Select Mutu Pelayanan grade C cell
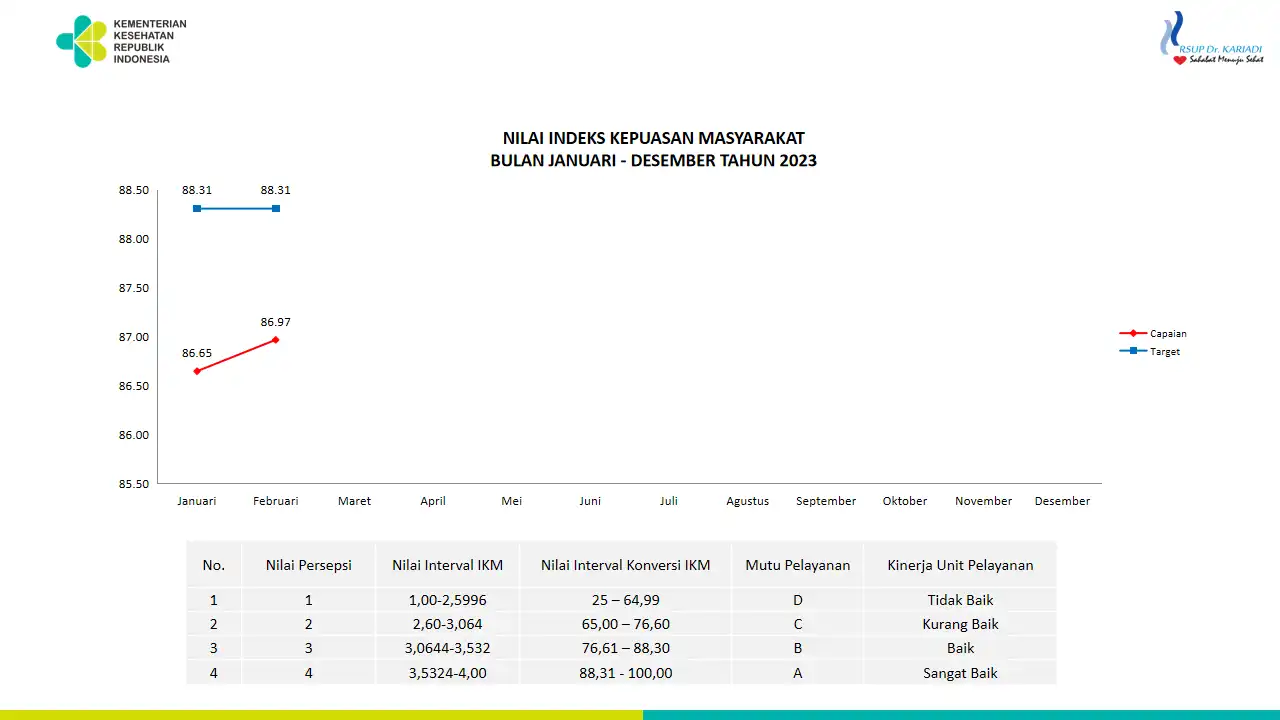The height and width of the screenshot is (720, 1280). point(798,624)
